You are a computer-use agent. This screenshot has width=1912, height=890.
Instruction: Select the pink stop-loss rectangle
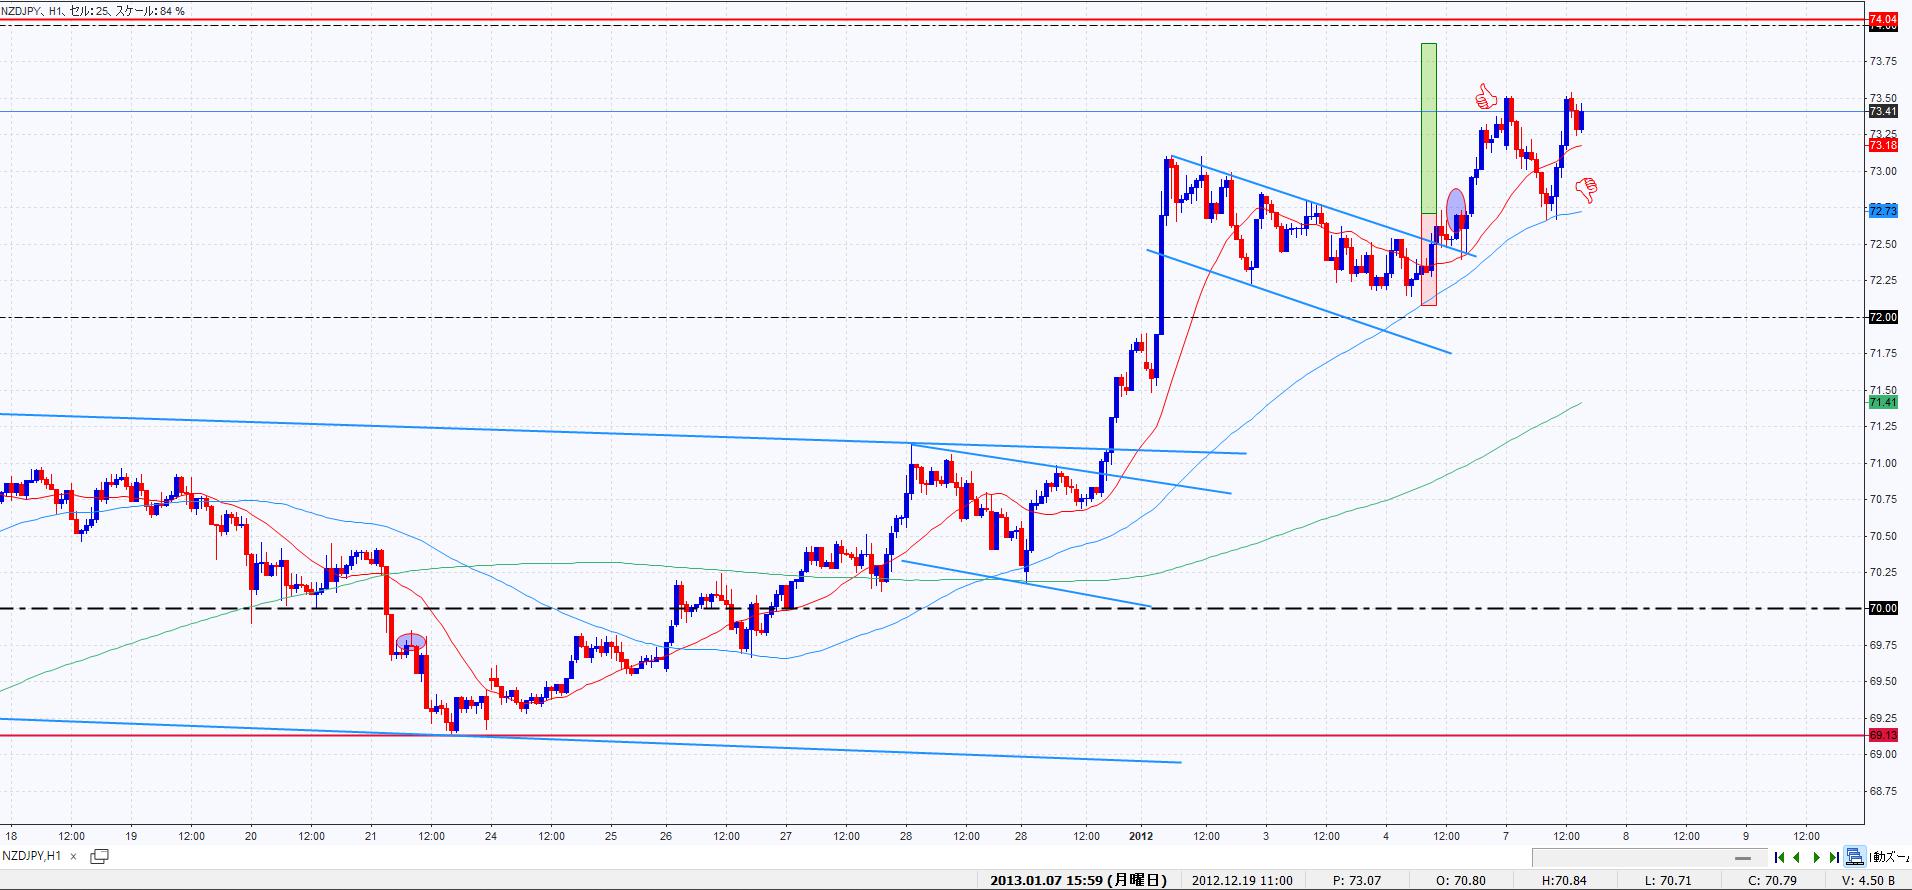[x=1429, y=258]
